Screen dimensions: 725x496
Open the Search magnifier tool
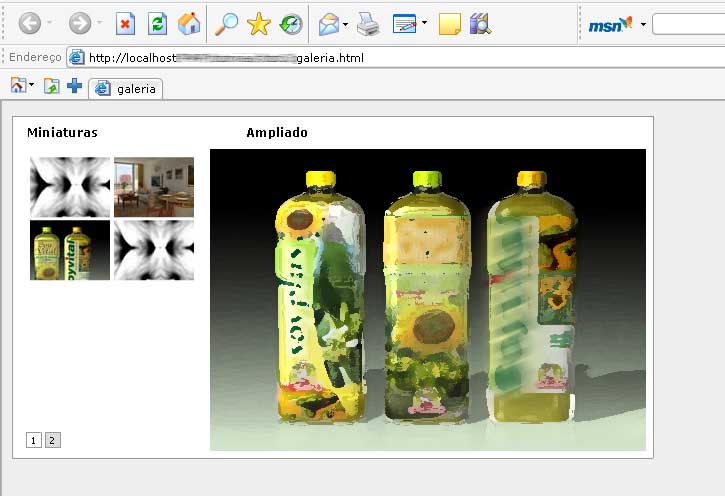pyautogui.click(x=227, y=24)
